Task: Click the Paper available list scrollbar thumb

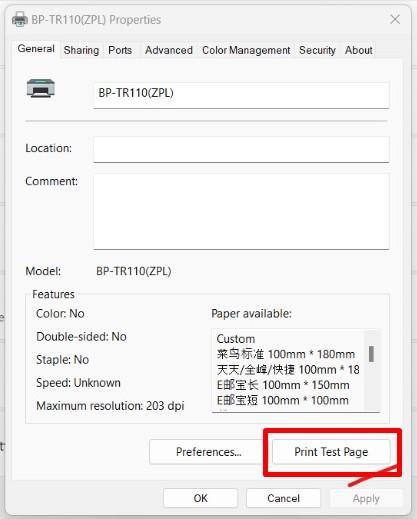Action: point(371,354)
